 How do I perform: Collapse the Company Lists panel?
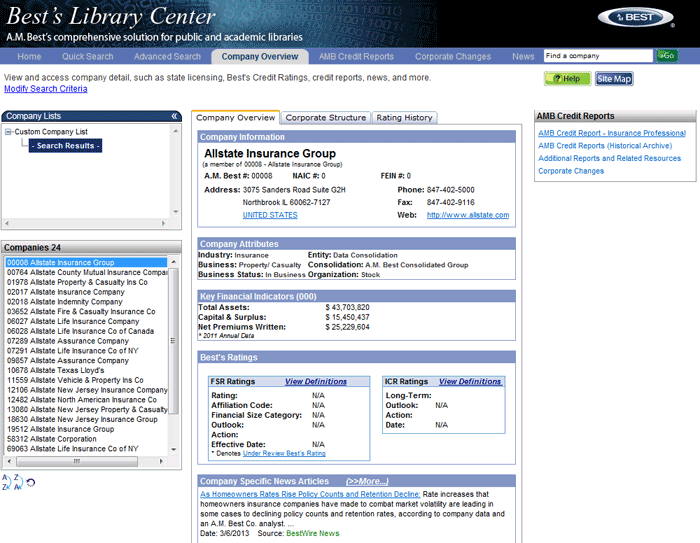[174, 116]
